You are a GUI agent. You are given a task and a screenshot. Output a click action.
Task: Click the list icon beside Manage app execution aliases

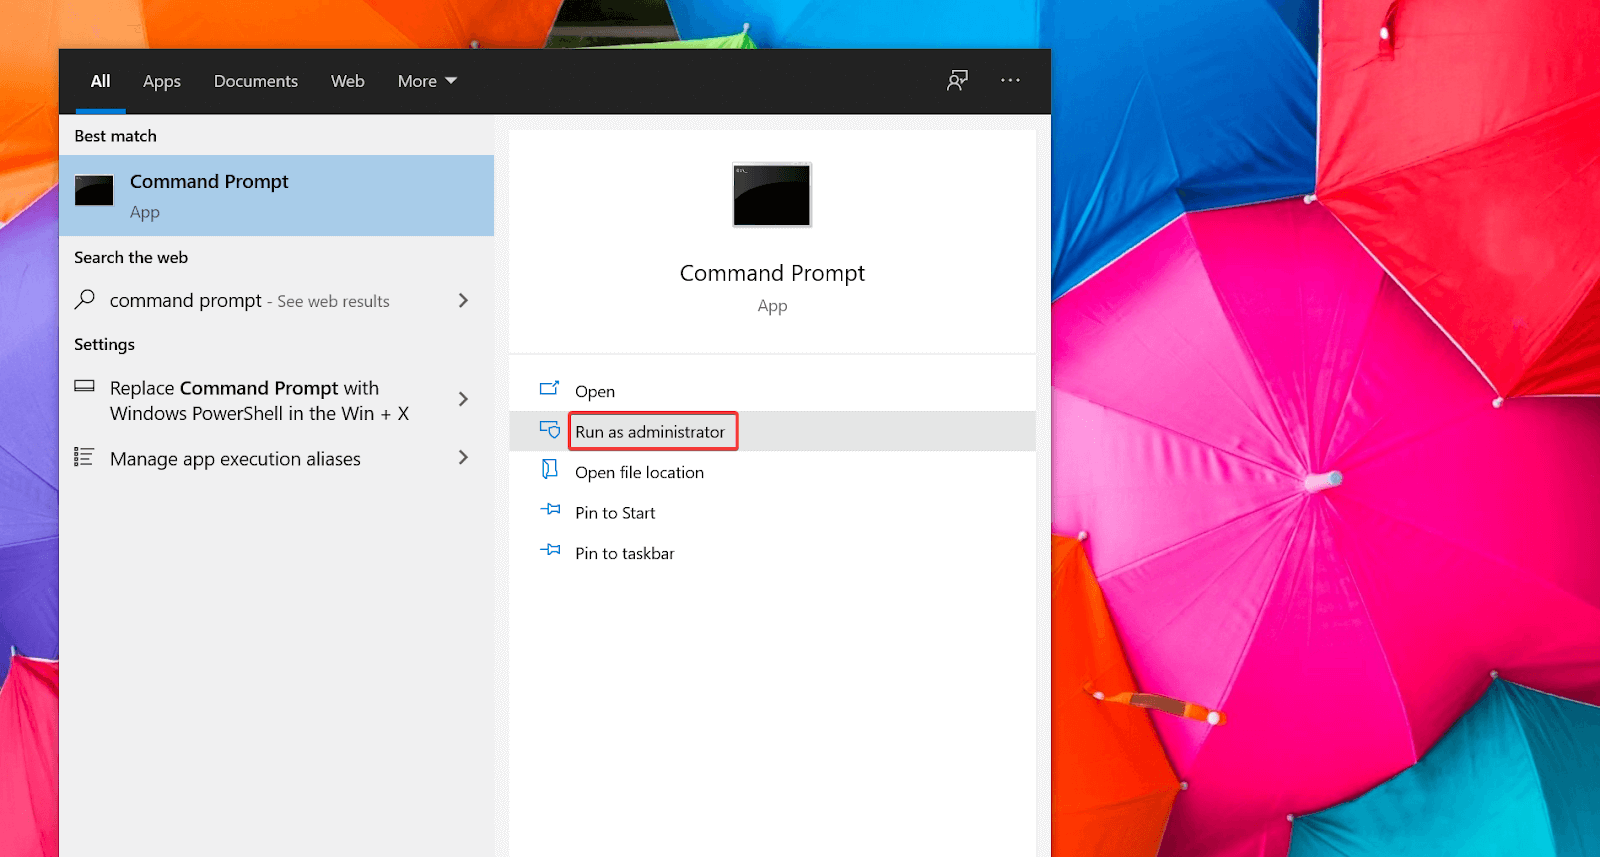pyautogui.click(x=84, y=457)
